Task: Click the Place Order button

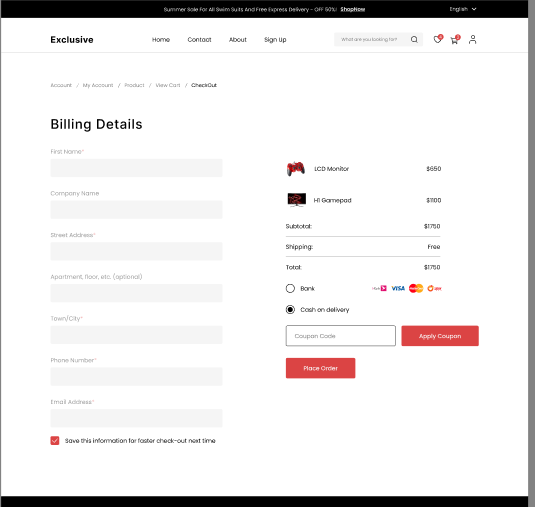Action: (x=320, y=368)
